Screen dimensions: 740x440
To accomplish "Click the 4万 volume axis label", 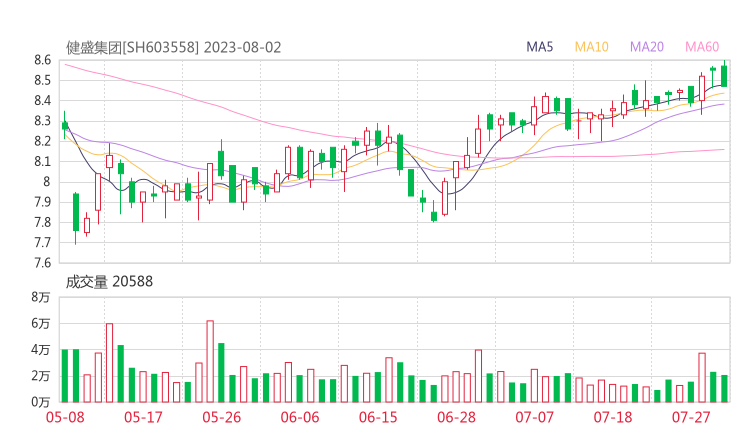I will coord(41,350).
